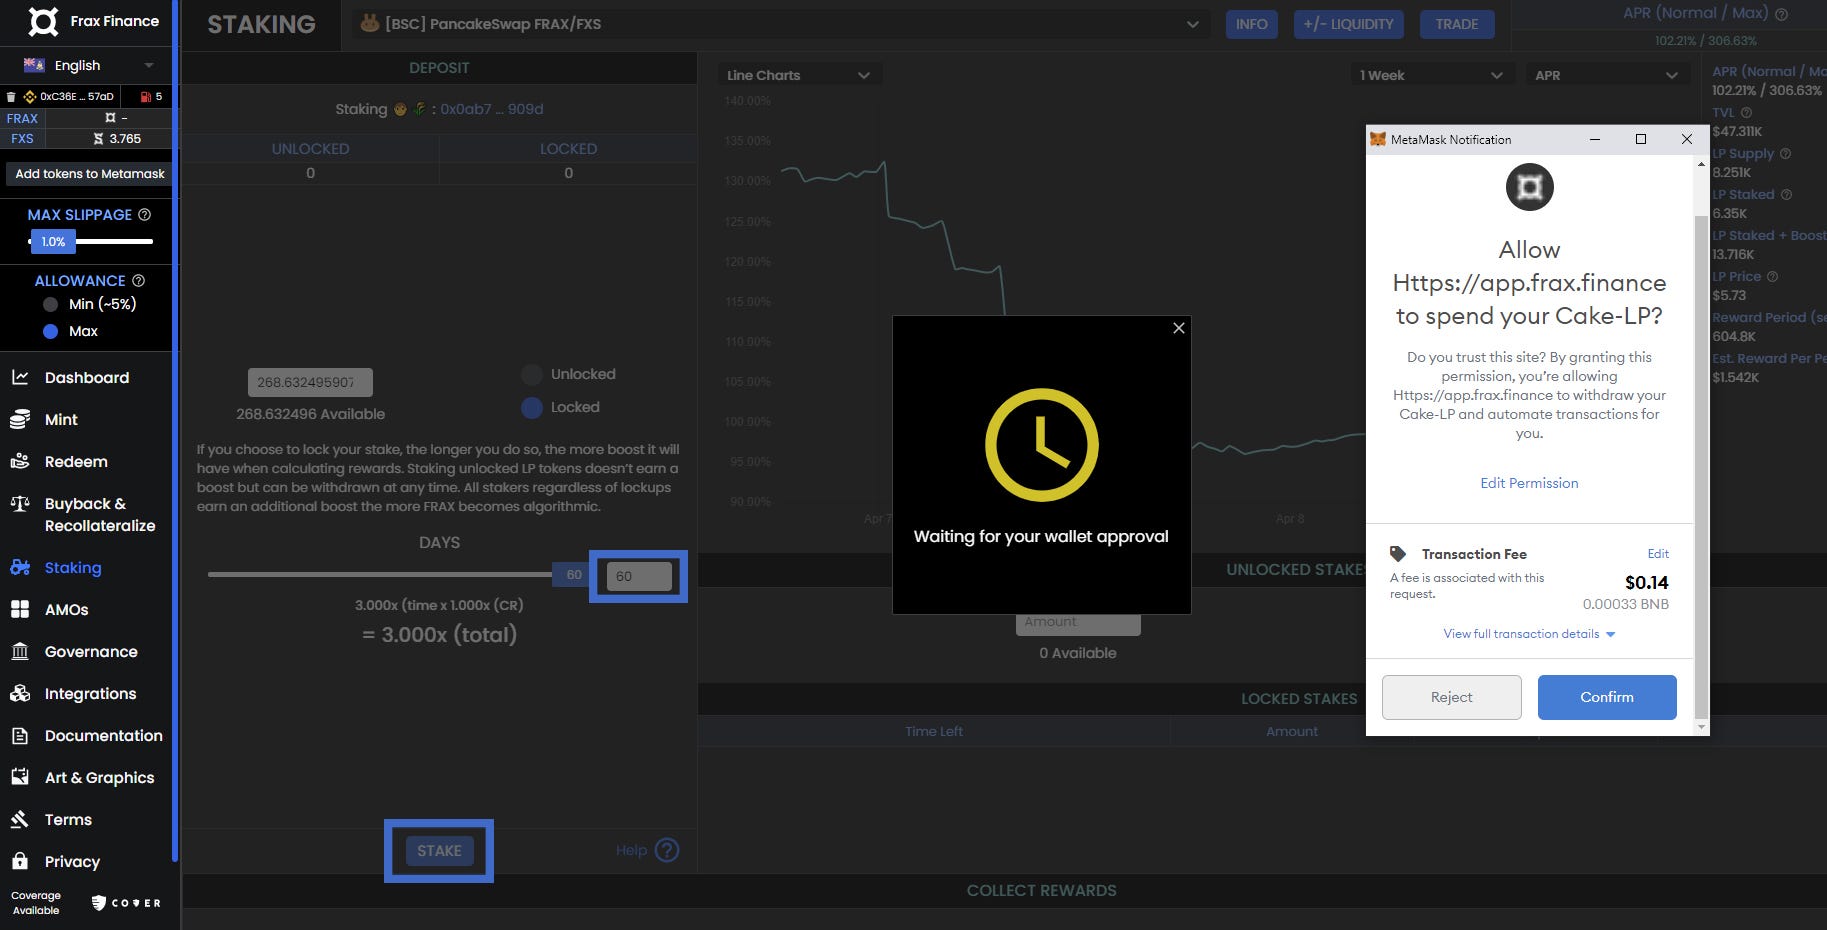This screenshot has height=930, width=1827.
Task: Click the trash icon beside the wallet address
Action: click(x=11, y=96)
